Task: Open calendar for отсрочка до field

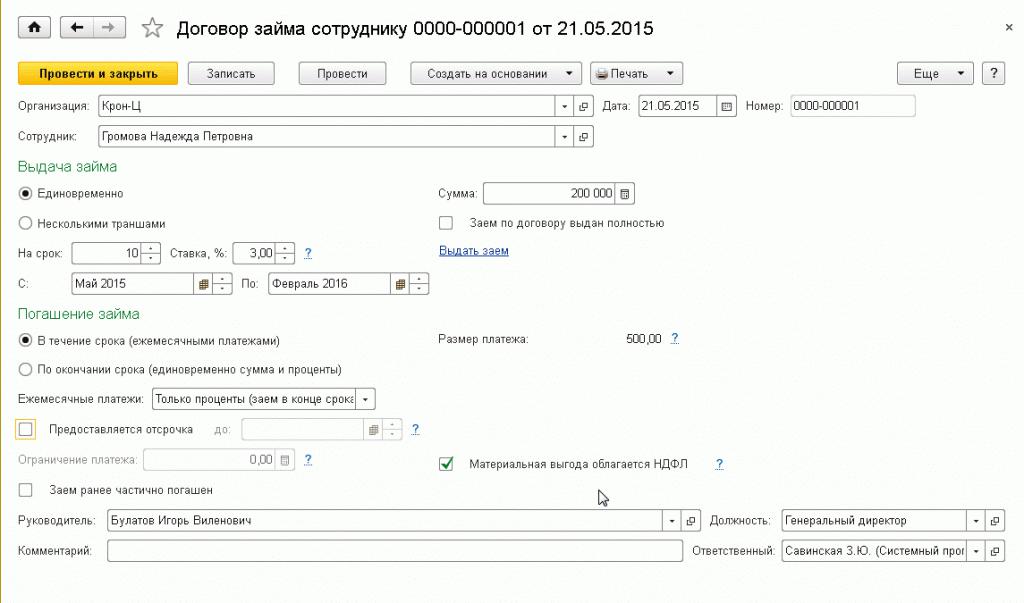Action: tap(373, 429)
